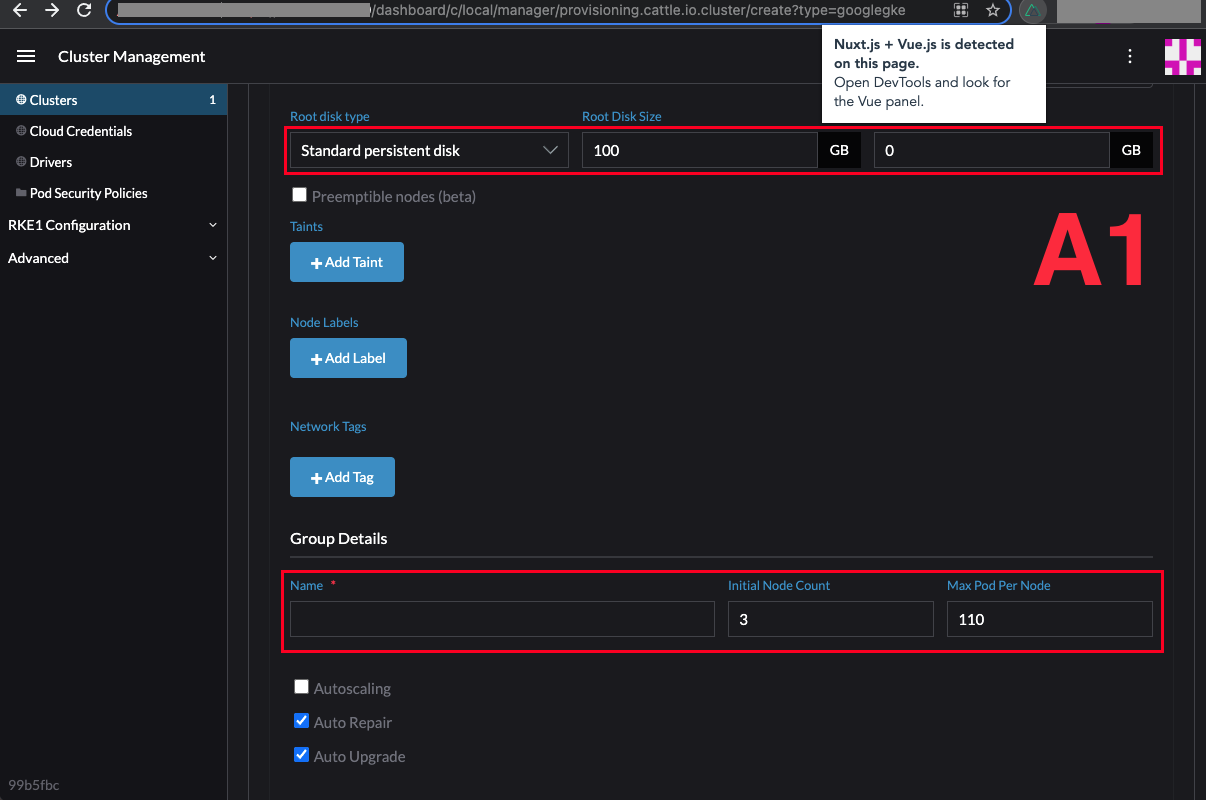The image size is (1206, 800).
Task: Enable Preemptible nodes (beta)
Action: (299, 194)
